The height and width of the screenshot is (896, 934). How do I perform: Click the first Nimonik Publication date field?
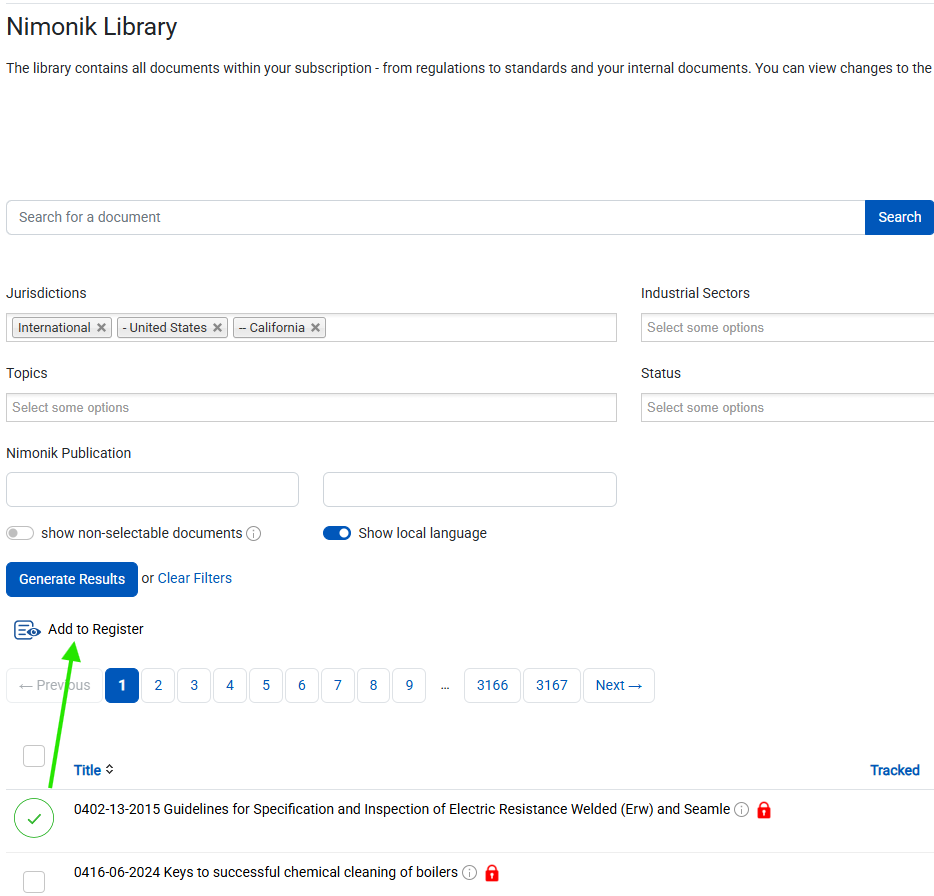coord(152,490)
